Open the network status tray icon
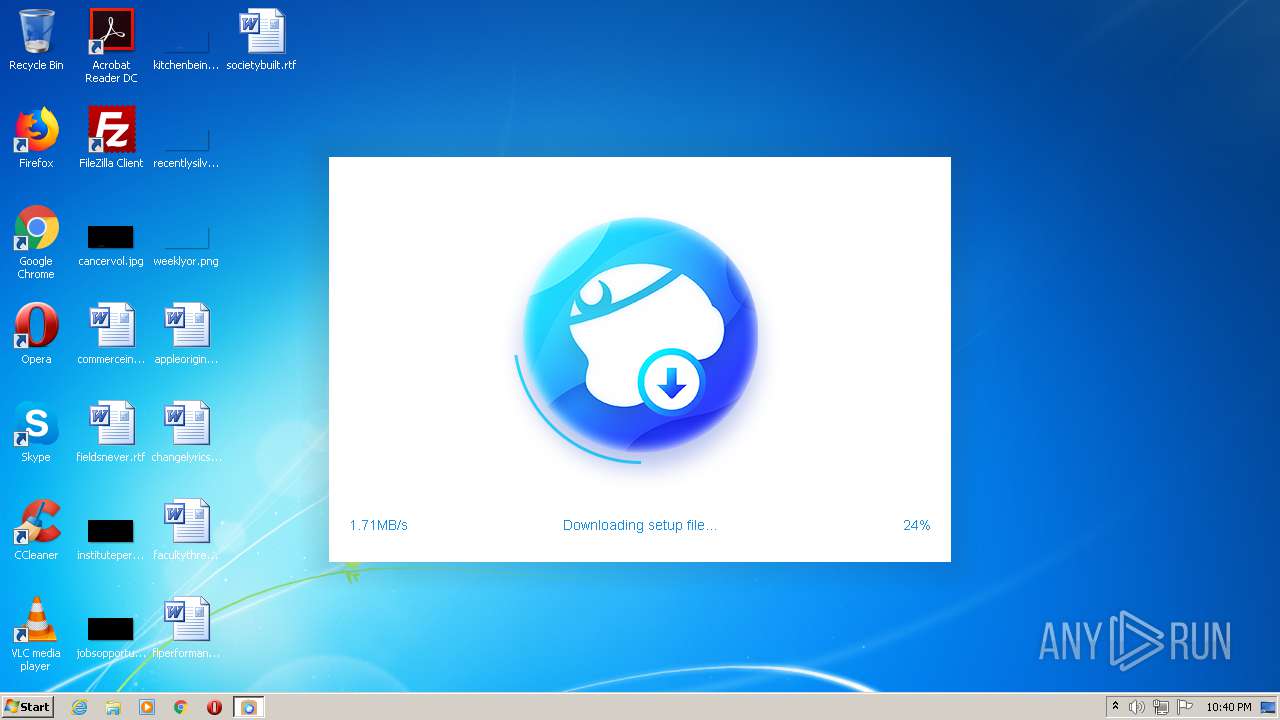The width and height of the screenshot is (1280, 720). coord(1161,707)
